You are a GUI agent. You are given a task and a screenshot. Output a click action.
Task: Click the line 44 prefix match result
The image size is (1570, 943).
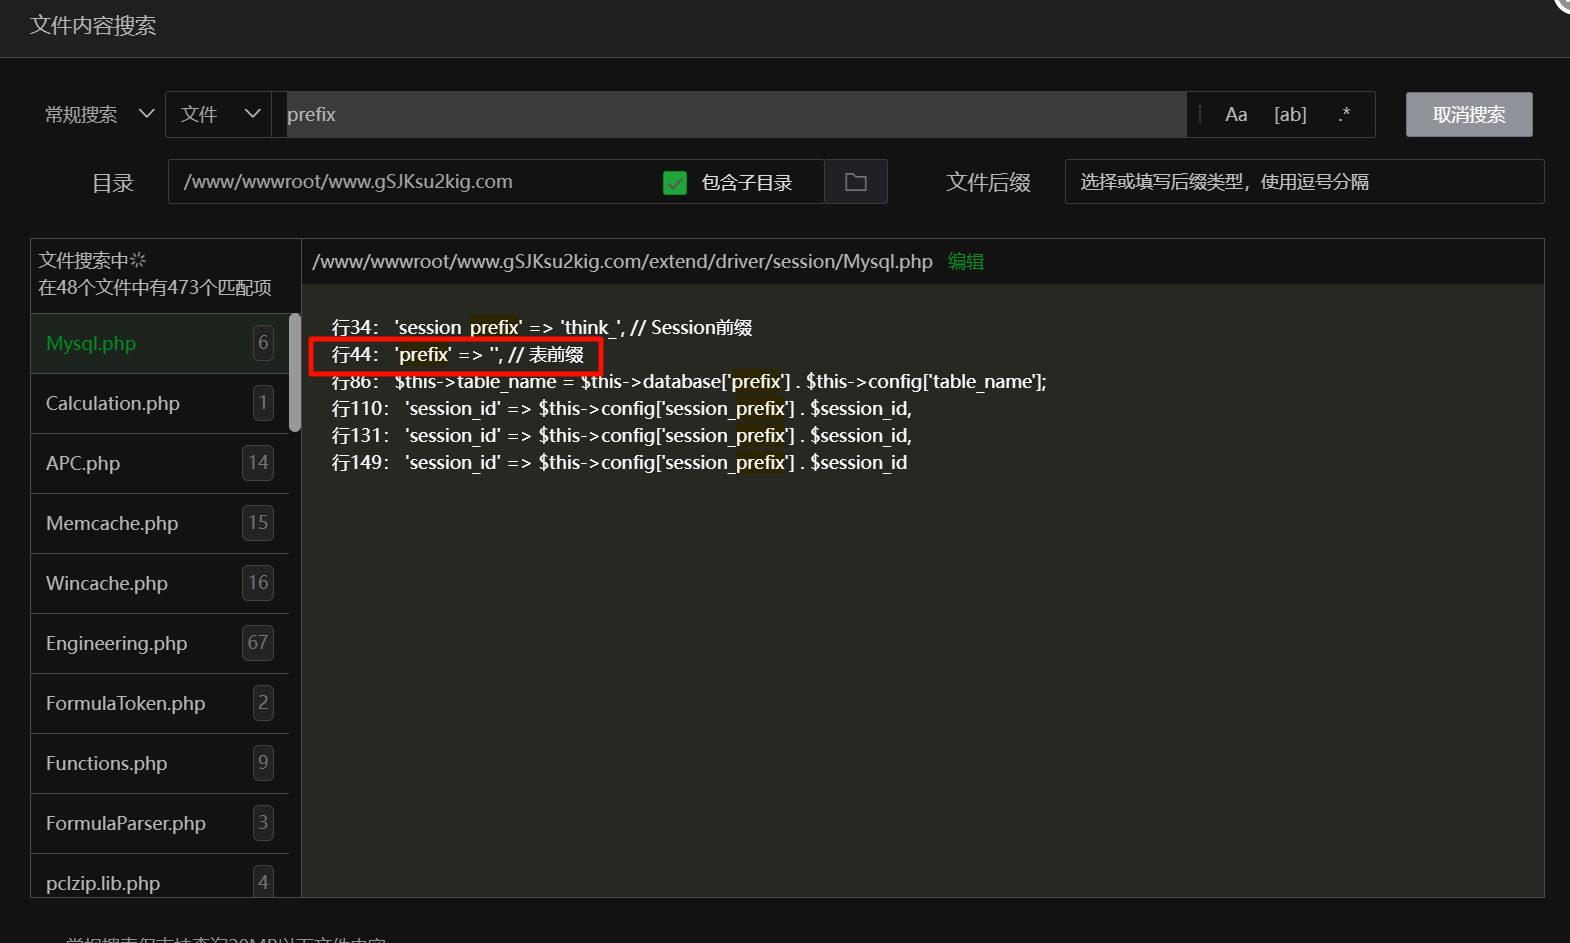(x=457, y=355)
